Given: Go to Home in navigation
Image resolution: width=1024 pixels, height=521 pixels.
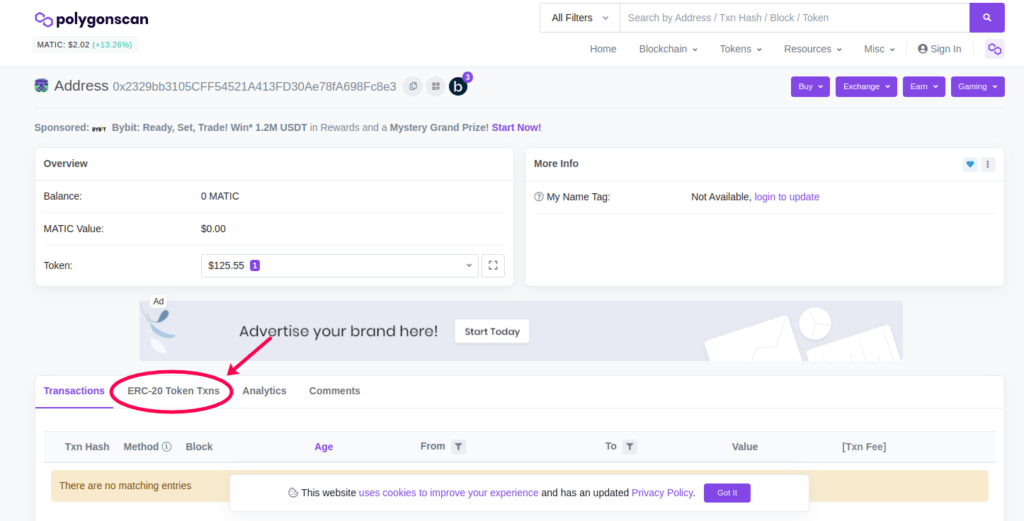Looking at the screenshot, I should [x=603, y=49].
